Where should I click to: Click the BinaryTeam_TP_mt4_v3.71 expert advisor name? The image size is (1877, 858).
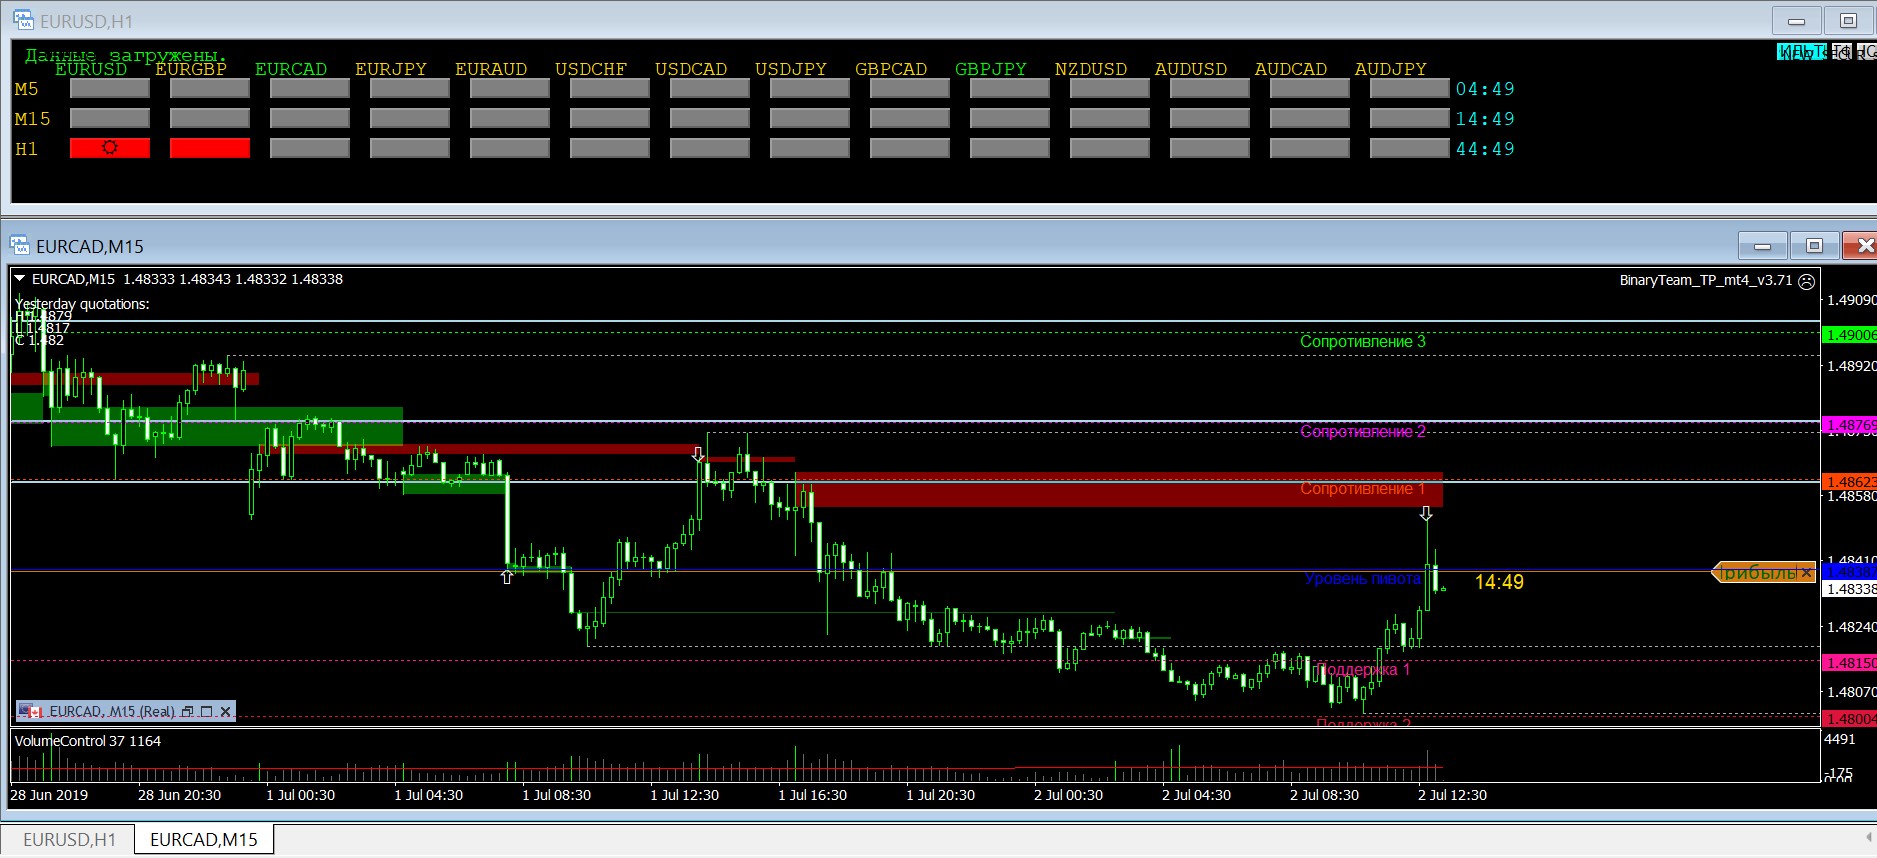click(1706, 281)
